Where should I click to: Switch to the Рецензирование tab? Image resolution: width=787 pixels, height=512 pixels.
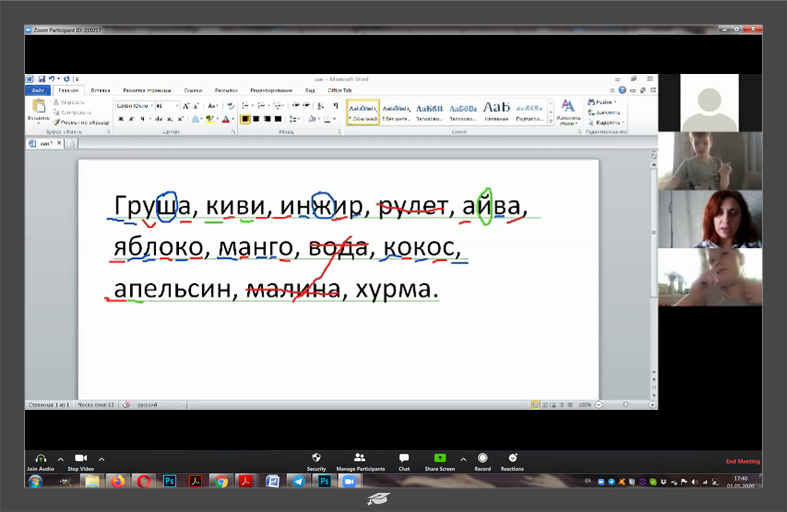[x=271, y=90]
